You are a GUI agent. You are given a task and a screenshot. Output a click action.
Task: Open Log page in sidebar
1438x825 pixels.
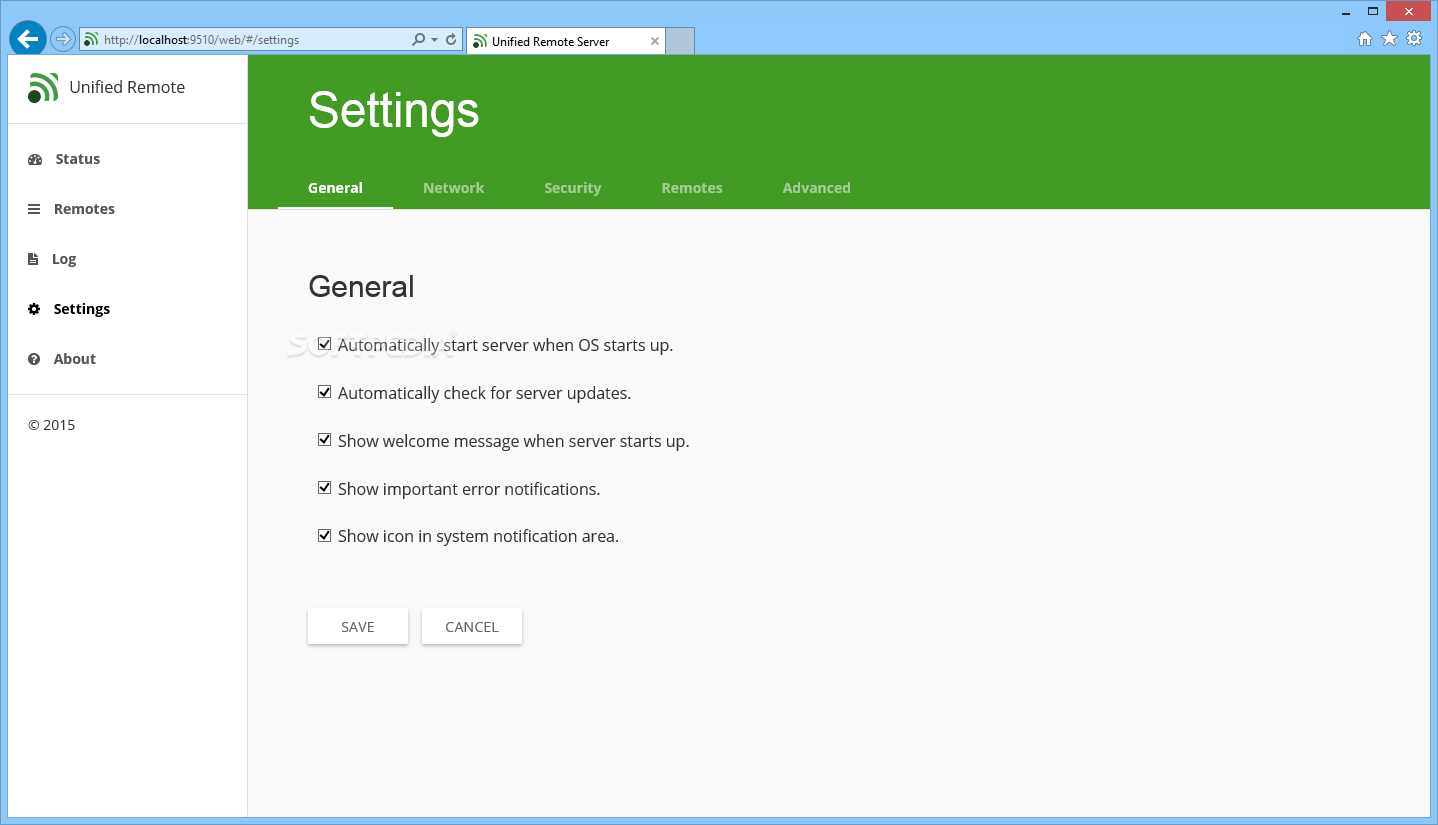[x=64, y=259]
